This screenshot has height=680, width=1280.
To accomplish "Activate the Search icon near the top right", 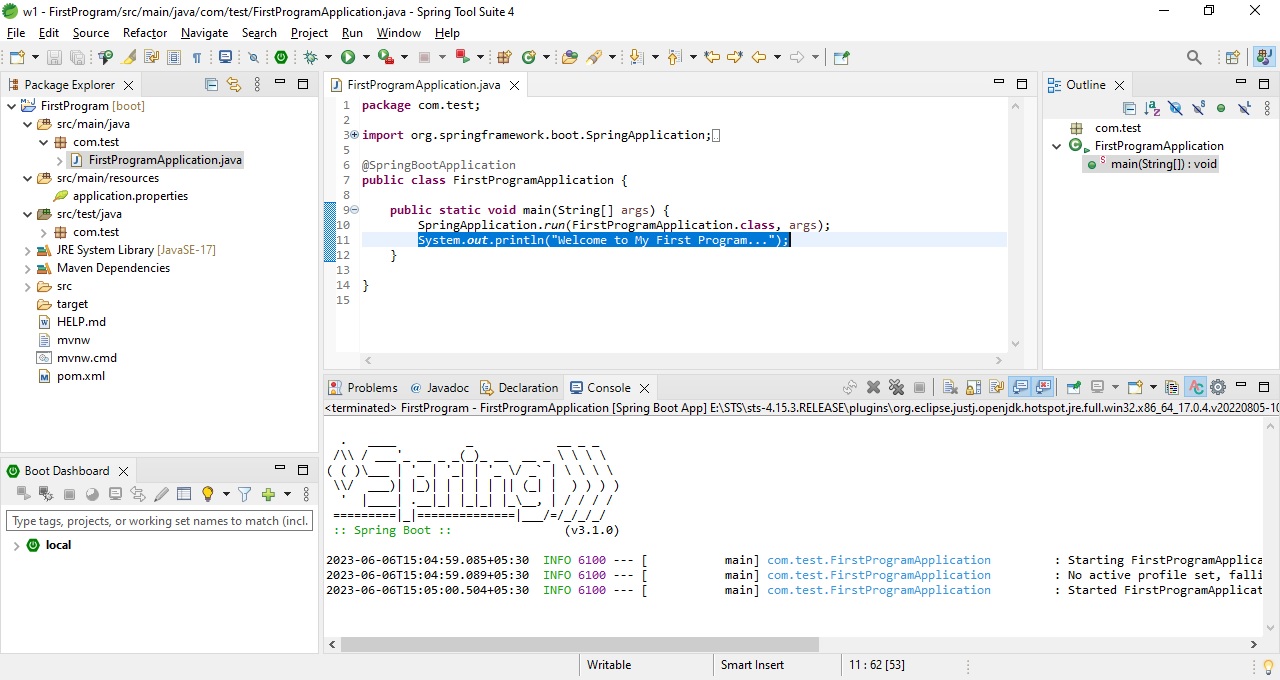I will 1194,57.
